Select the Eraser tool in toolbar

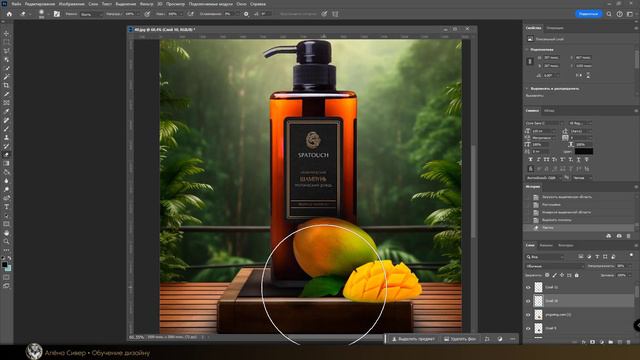[6, 155]
